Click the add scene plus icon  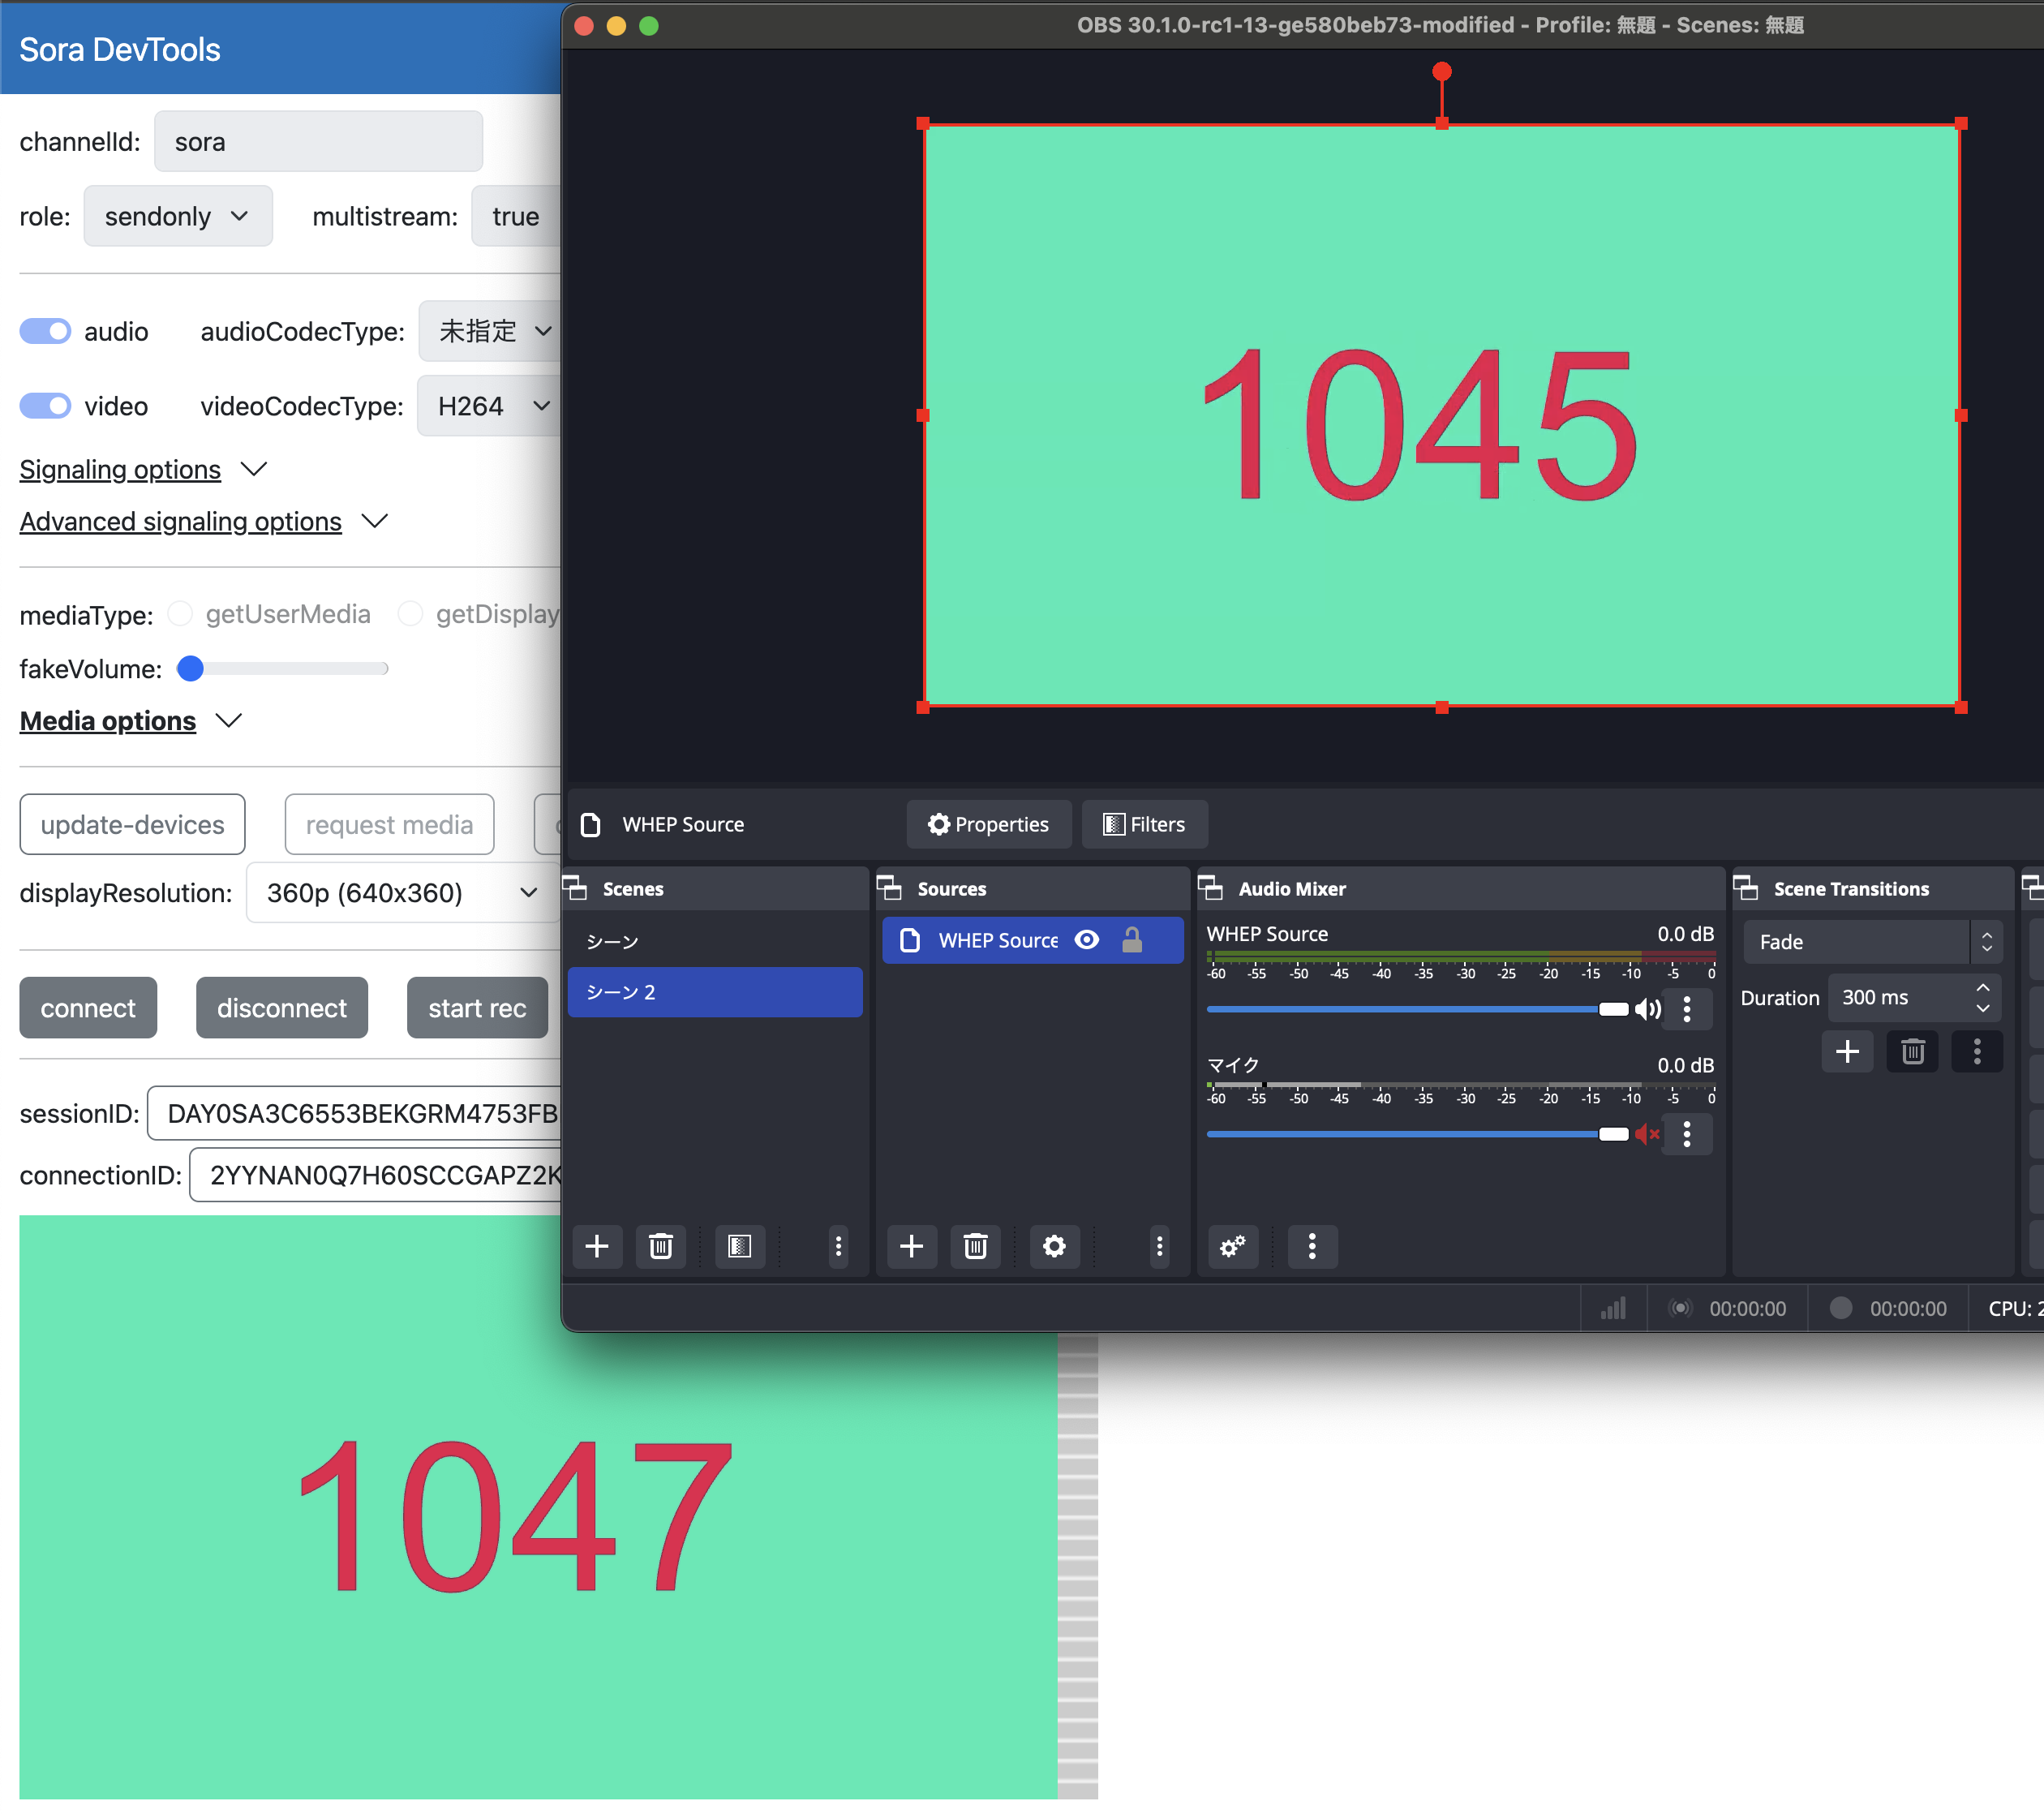tap(597, 1246)
